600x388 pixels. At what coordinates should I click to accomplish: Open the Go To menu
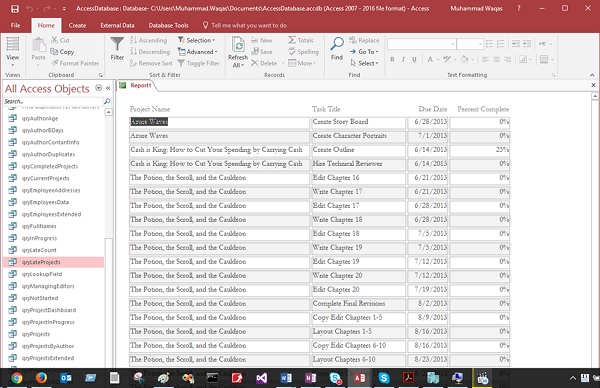(x=364, y=52)
